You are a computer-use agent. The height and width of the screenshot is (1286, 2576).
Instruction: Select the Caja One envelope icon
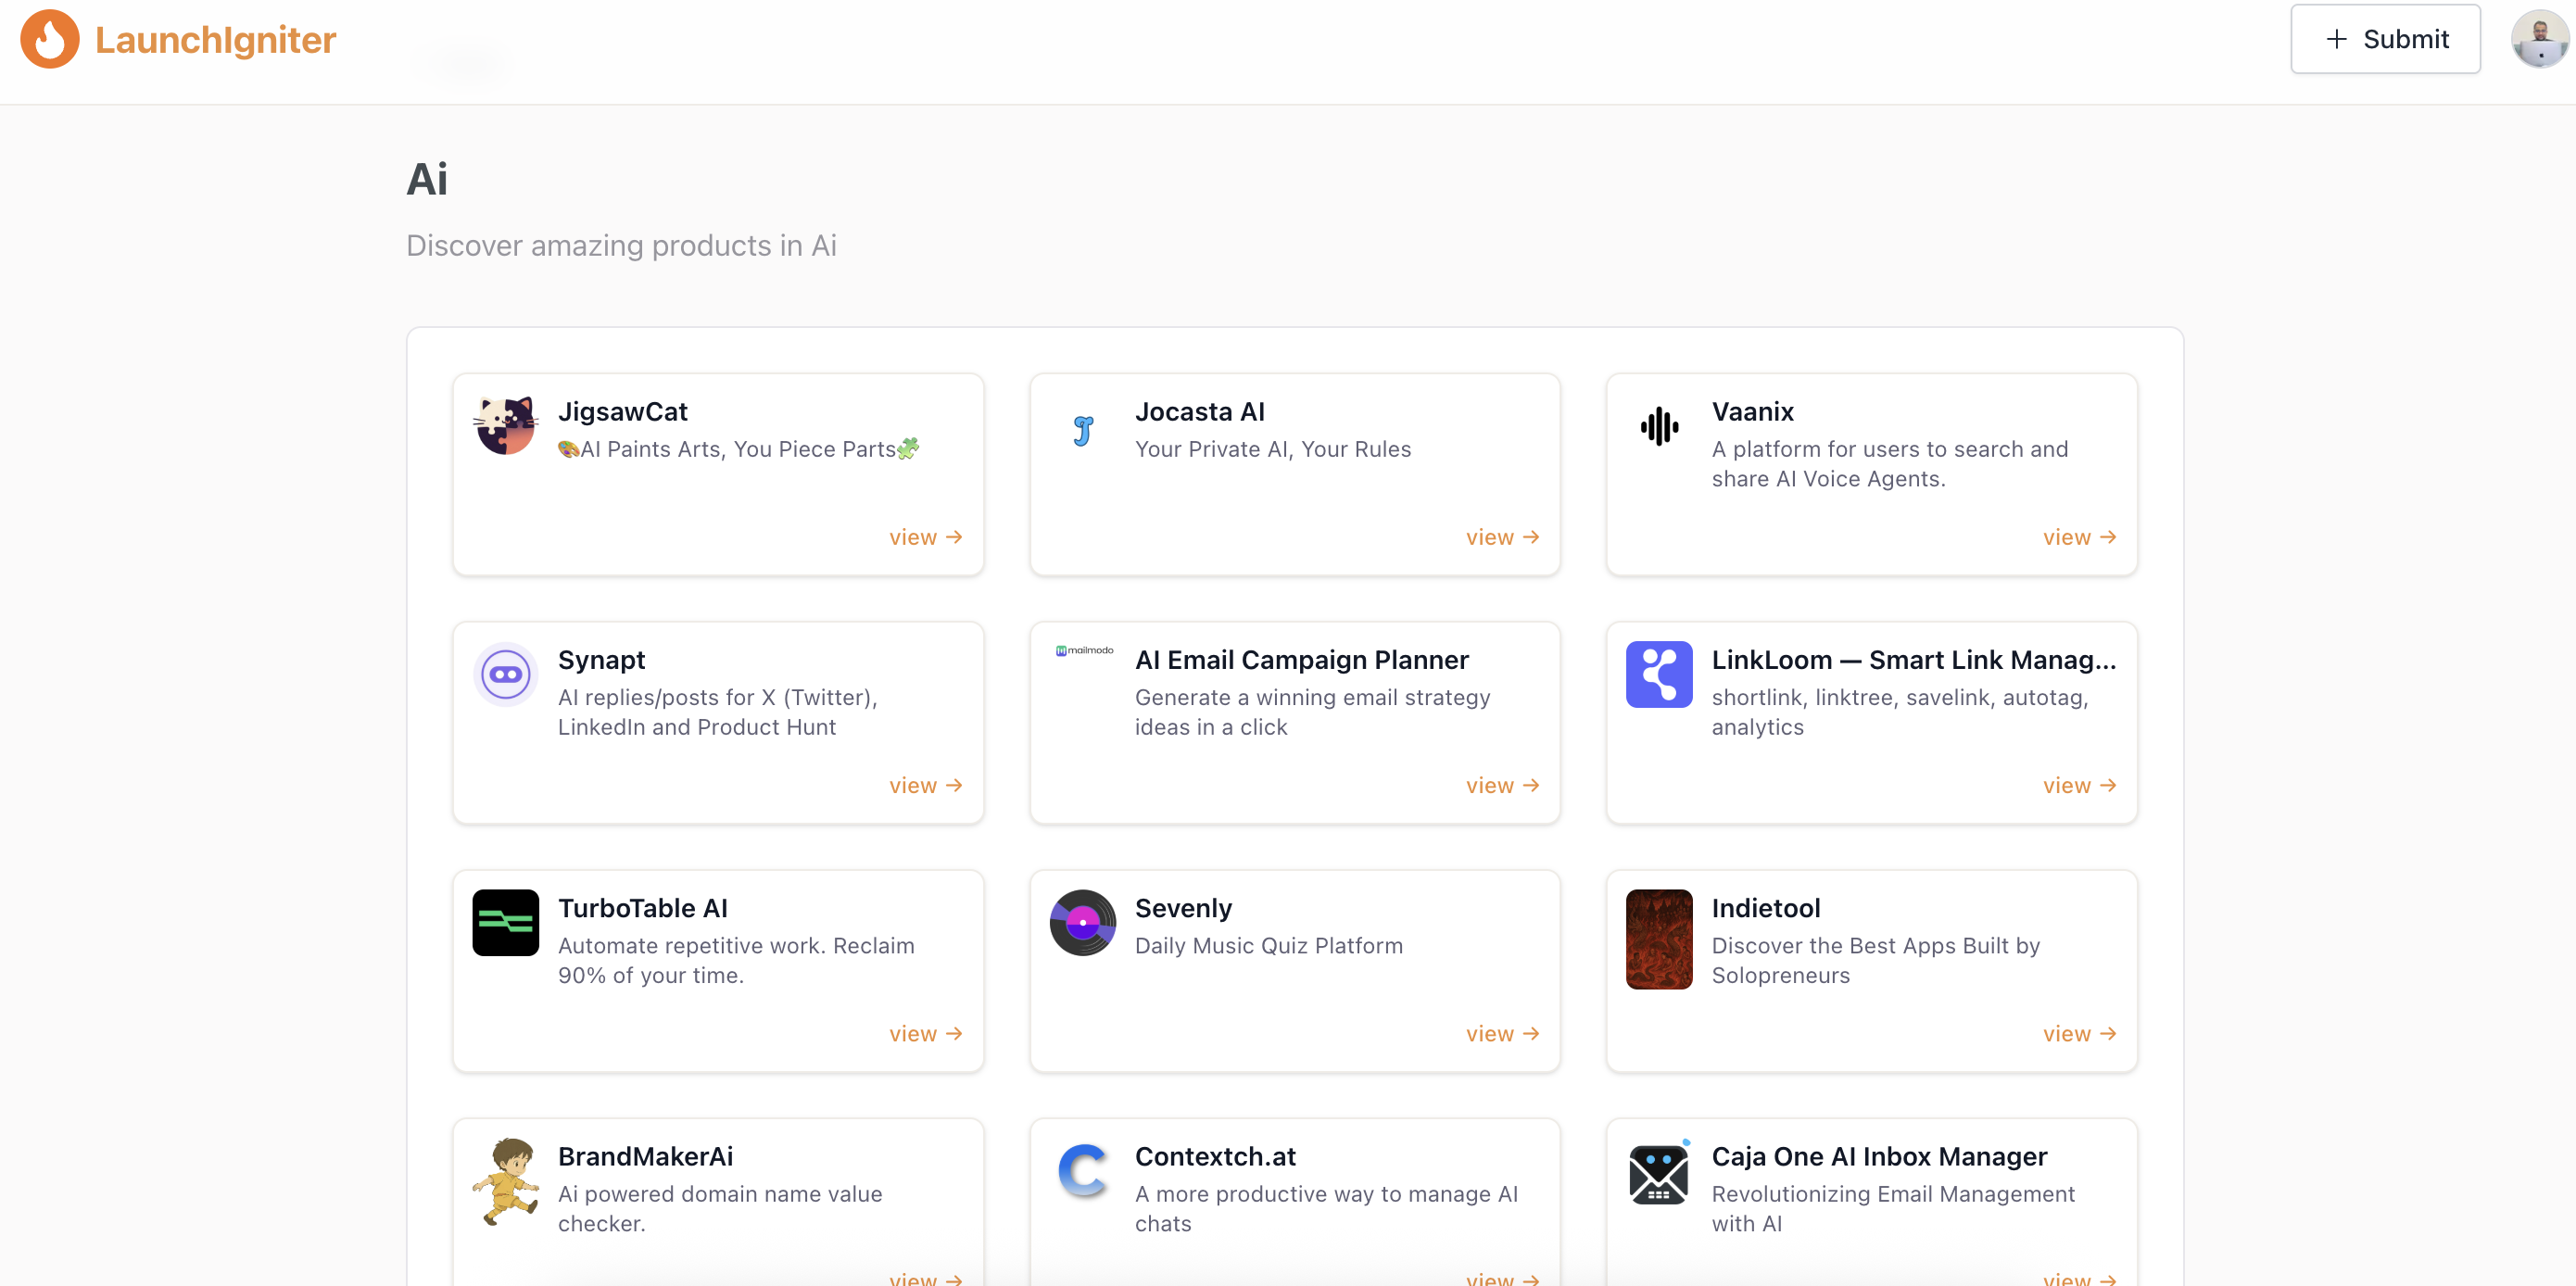1658,1173
